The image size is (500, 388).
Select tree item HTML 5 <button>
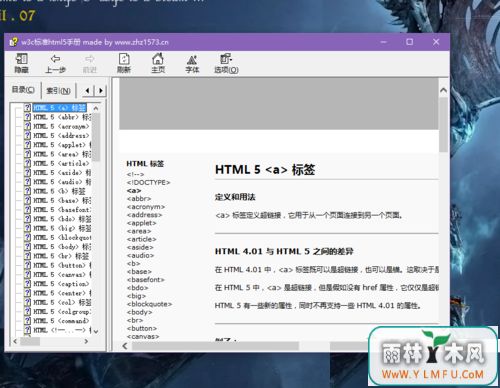[62, 265]
